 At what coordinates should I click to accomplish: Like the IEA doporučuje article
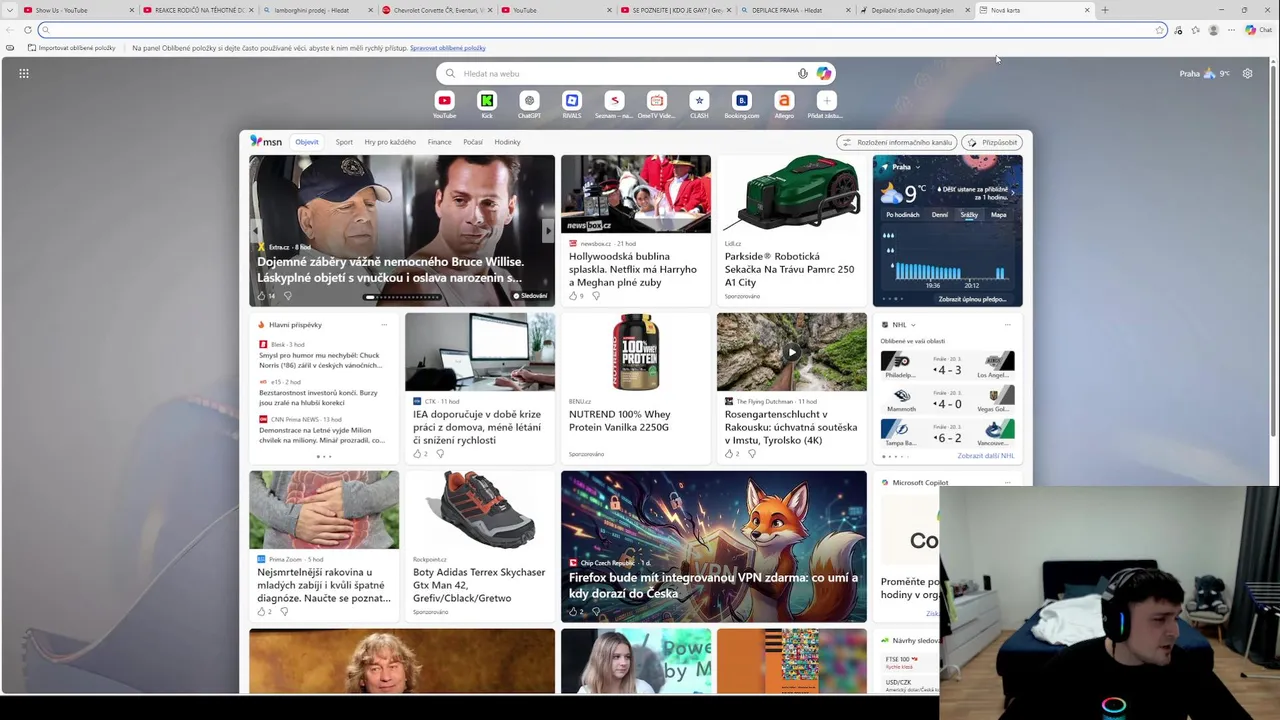[x=418, y=454]
